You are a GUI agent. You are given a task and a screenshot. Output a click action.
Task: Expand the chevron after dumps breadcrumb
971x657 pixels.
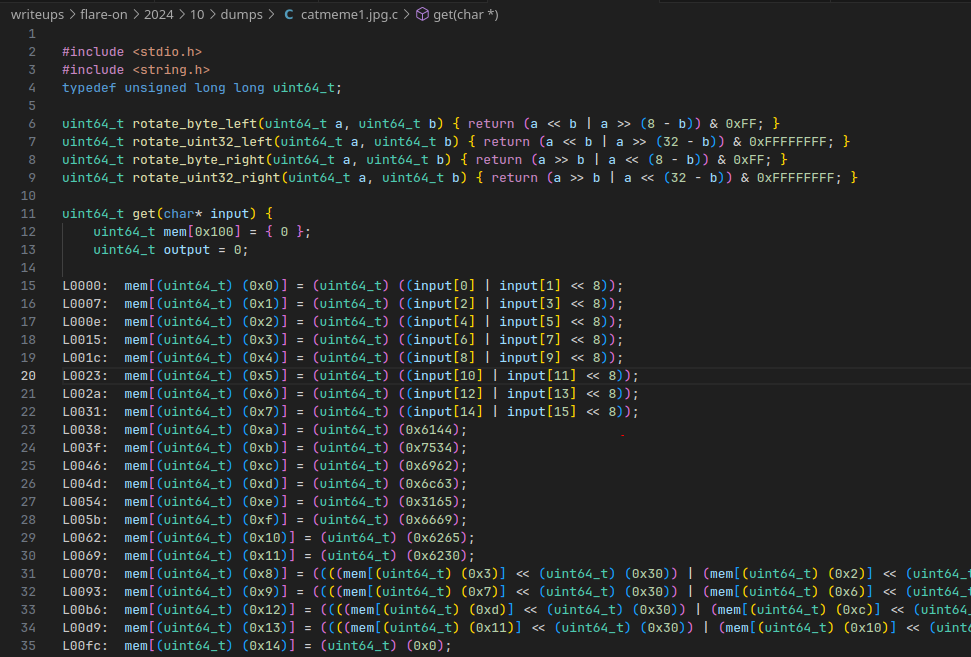(271, 14)
